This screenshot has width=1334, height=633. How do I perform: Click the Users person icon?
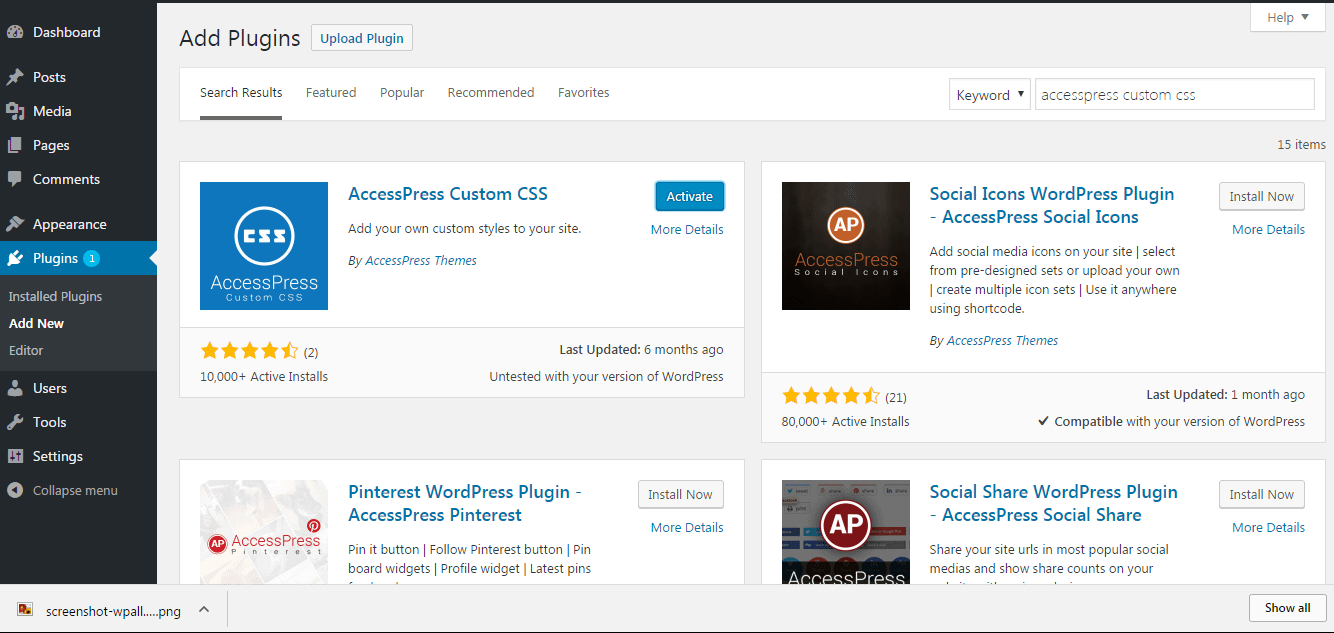pyautogui.click(x=15, y=388)
